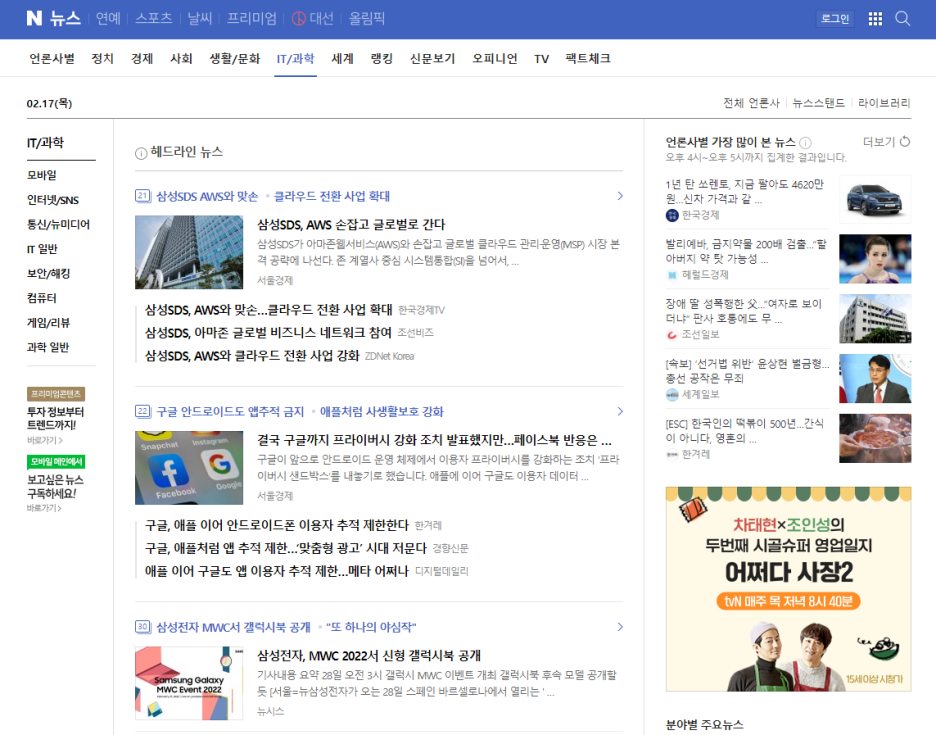Open 삼성전자, MWC 2022서 신형 갤럭시북 공개
Screen dimensions: 936x735
point(369,656)
